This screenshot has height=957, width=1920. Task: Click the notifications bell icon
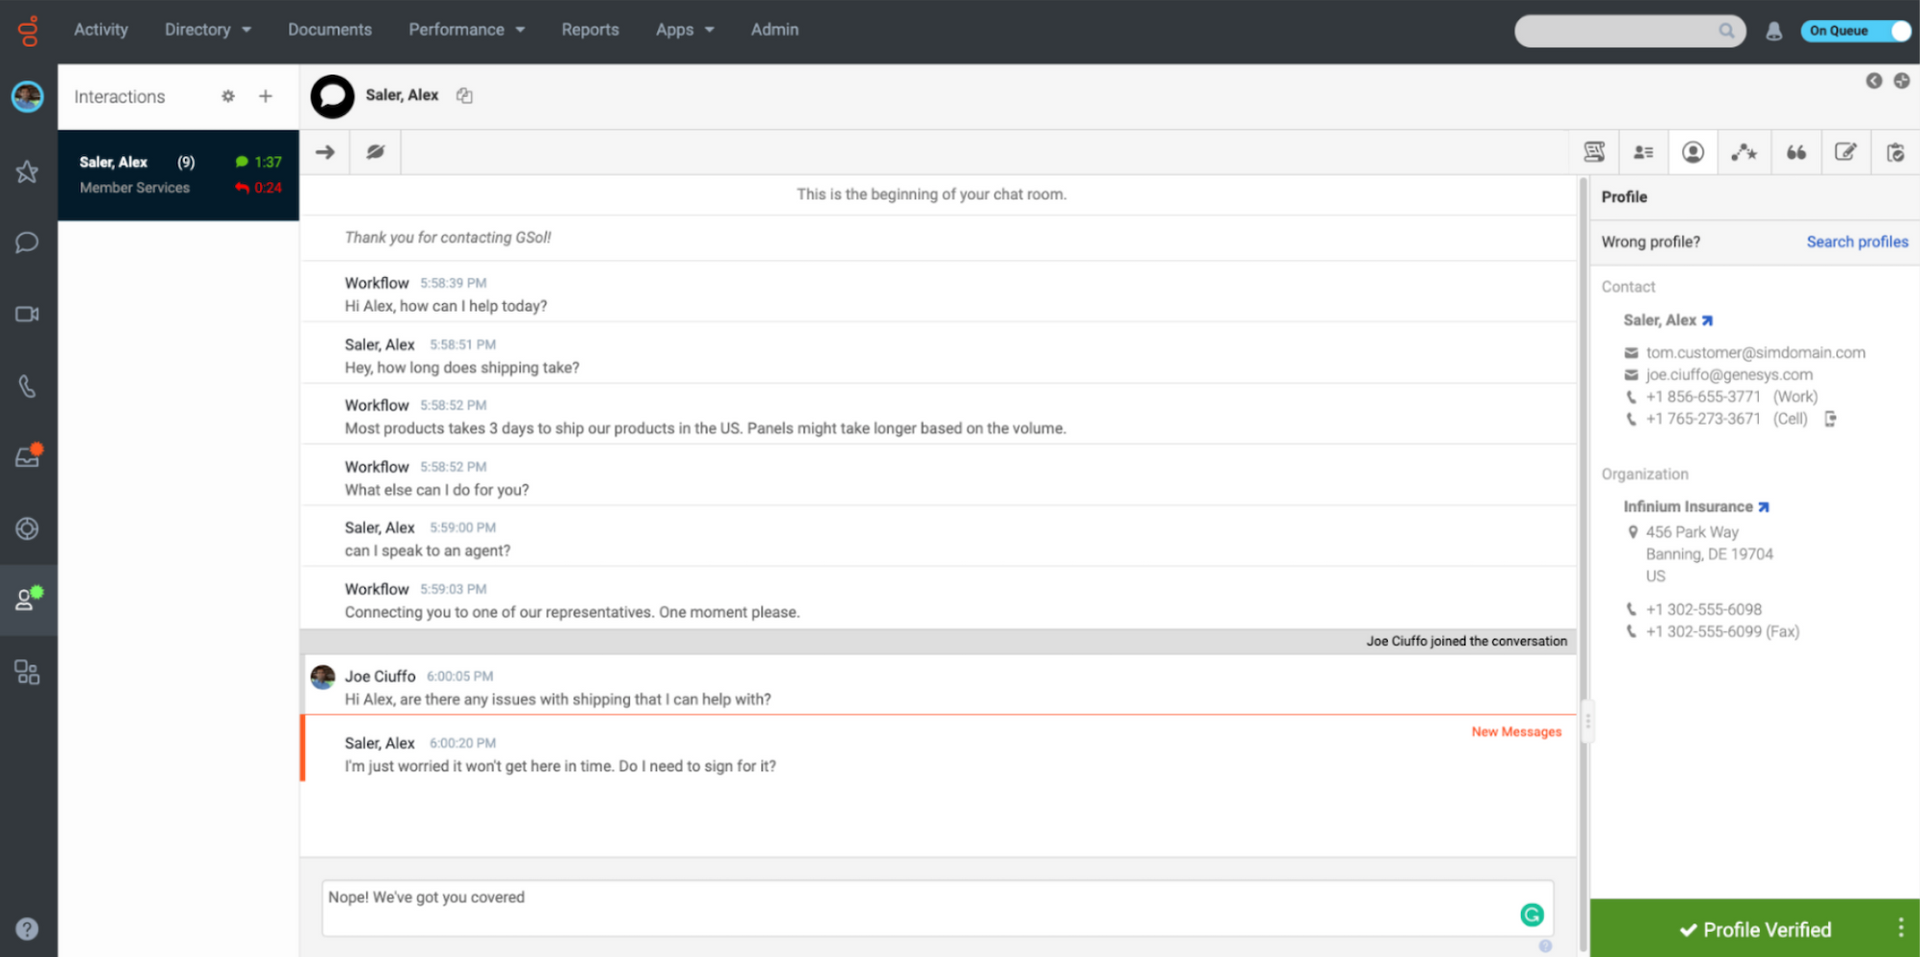click(x=1774, y=31)
